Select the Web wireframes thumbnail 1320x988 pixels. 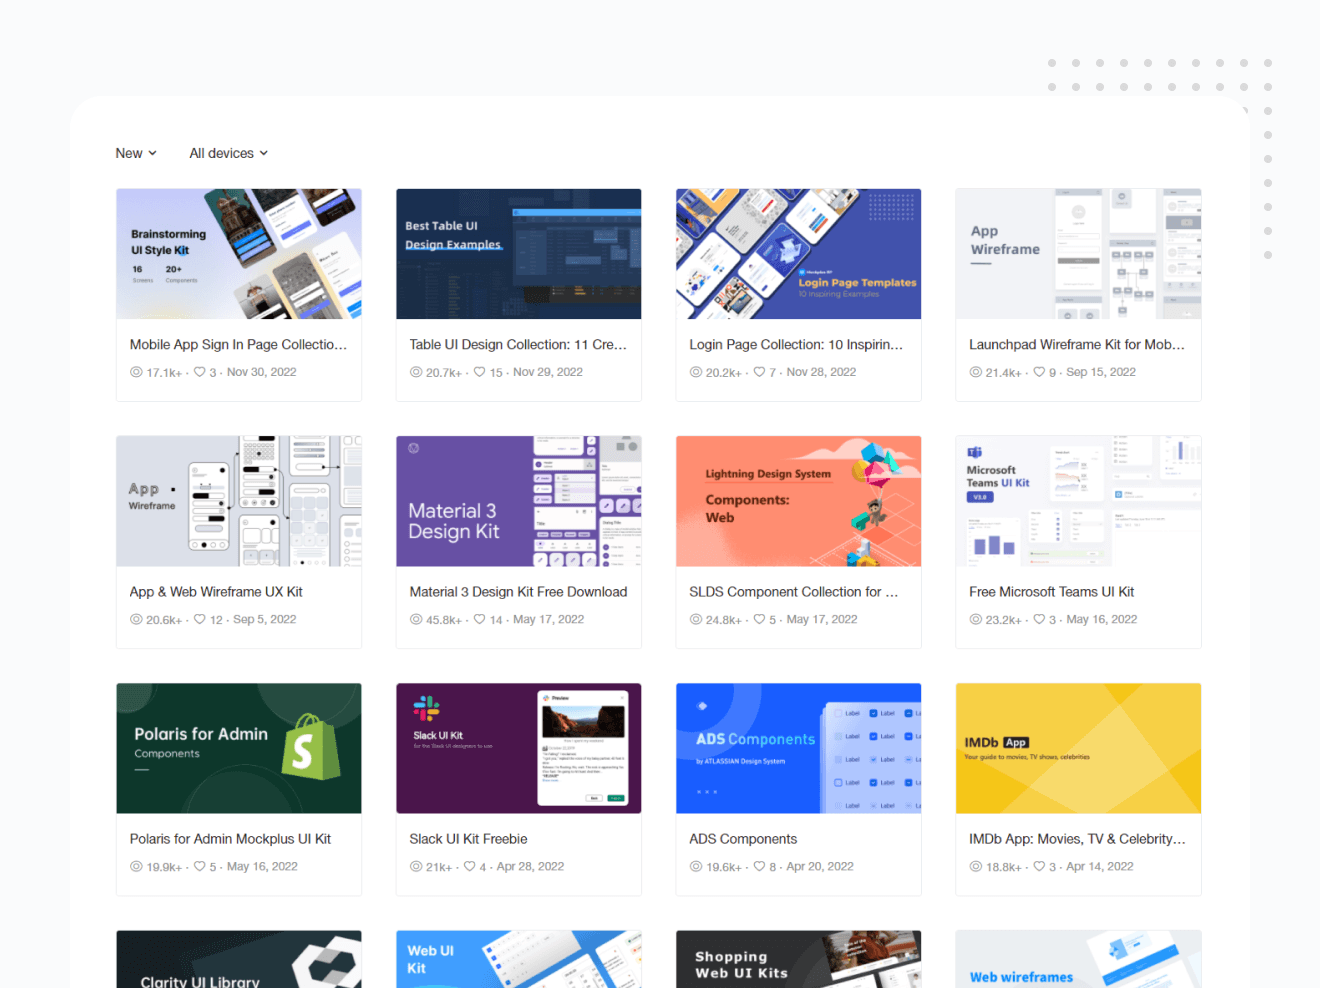[x=1078, y=959]
